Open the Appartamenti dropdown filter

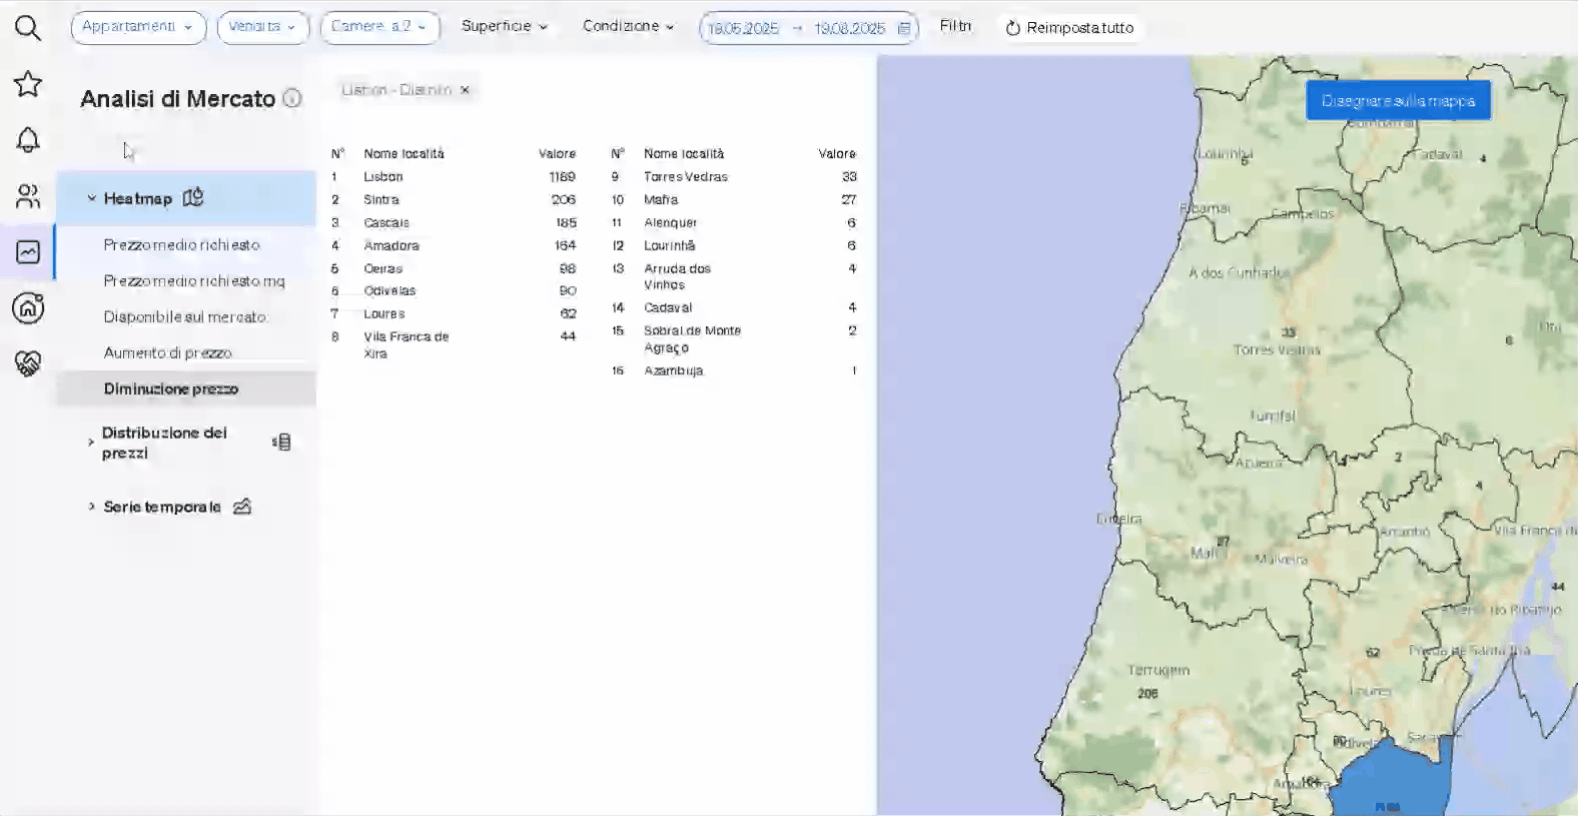click(138, 27)
